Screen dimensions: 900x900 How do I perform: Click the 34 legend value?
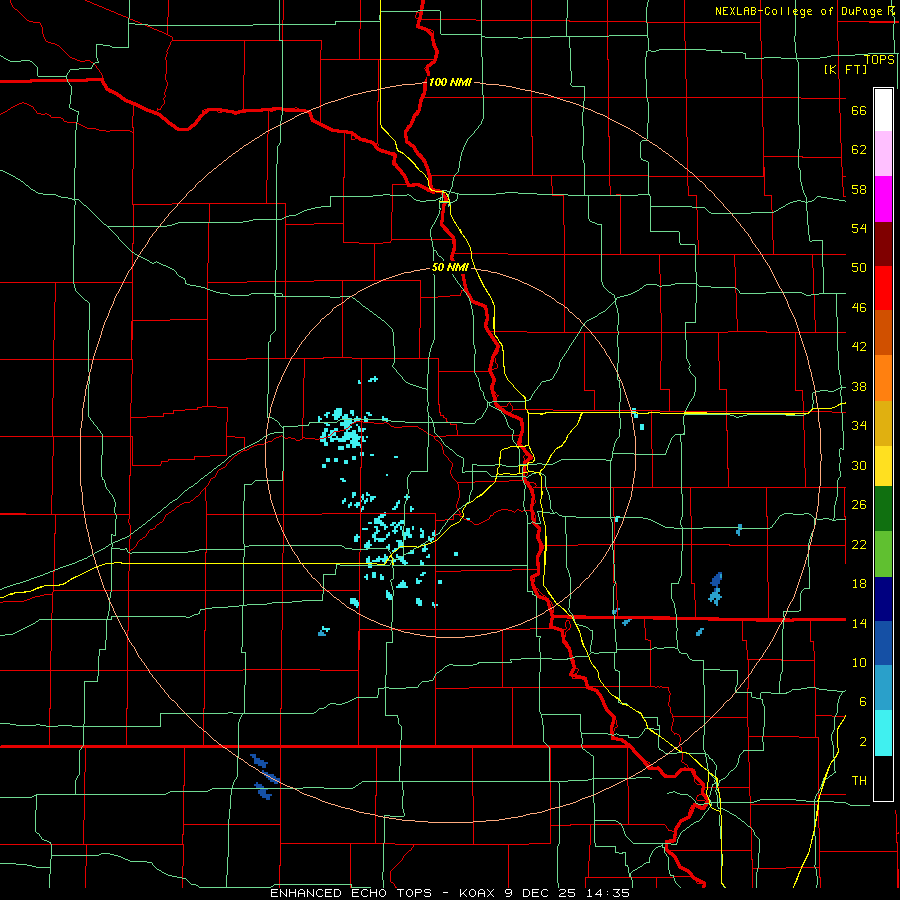859,425
